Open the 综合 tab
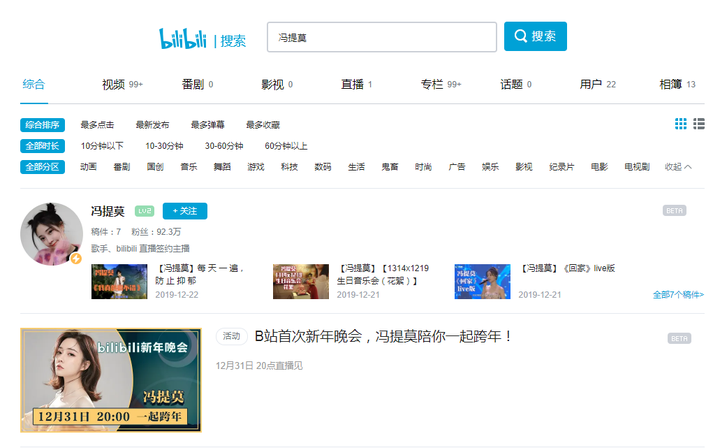This screenshot has height=448, width=720. click(x=34, y=84)
